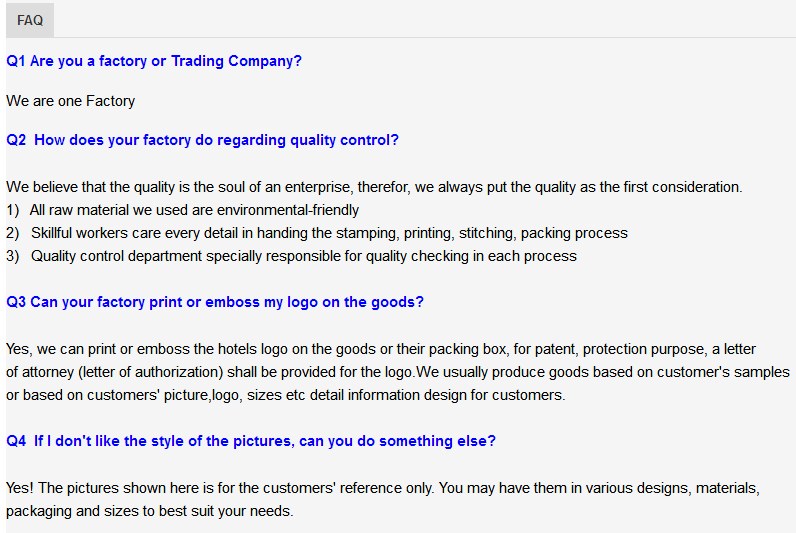Click the line starting 'Yes, we can print'
The width and height of the screenshot is (796, 533).
click(381, 349)
